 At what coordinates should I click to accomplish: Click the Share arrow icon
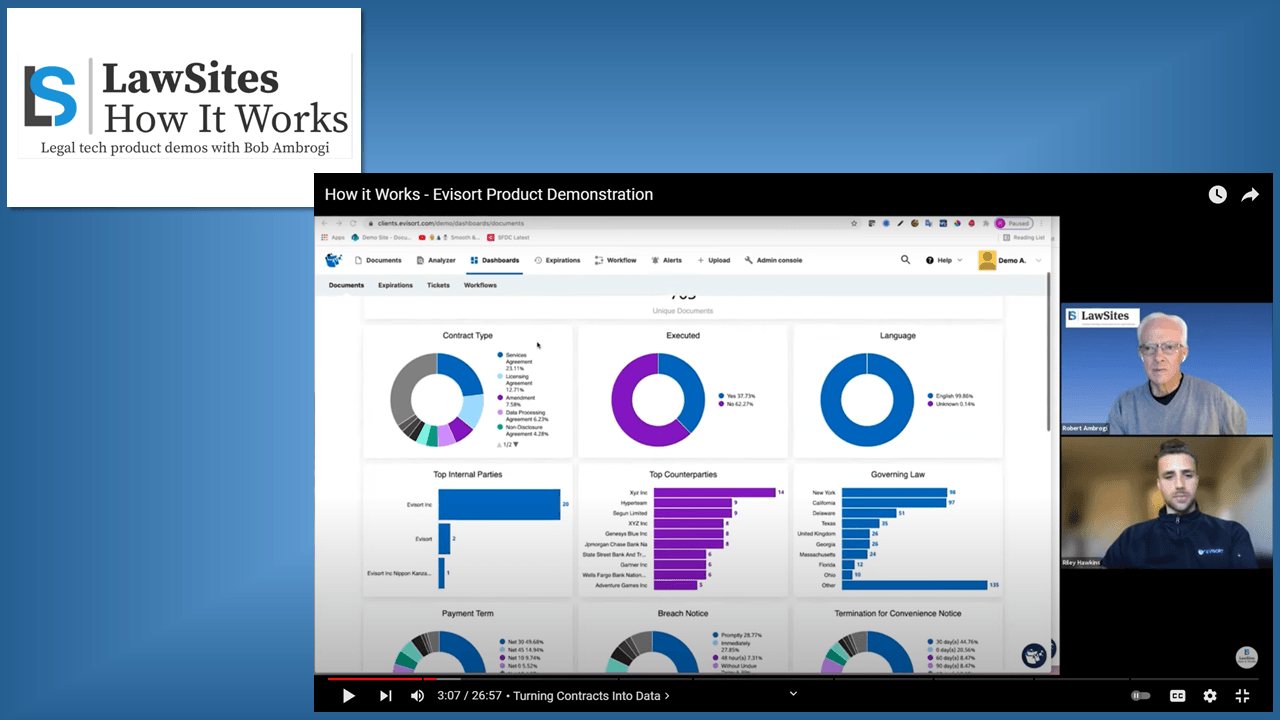1250,195
